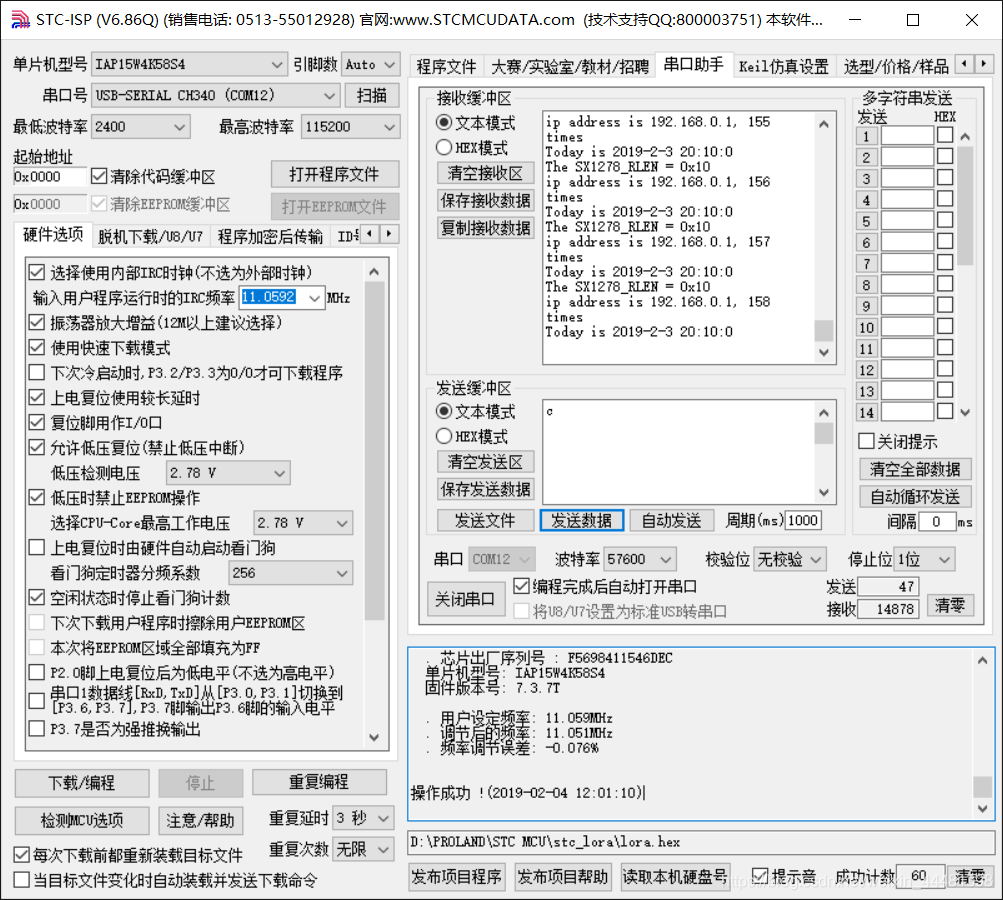Click the STC-ISP application icon in the title bar
The image size is (1003, 900).
click(21, 18)
